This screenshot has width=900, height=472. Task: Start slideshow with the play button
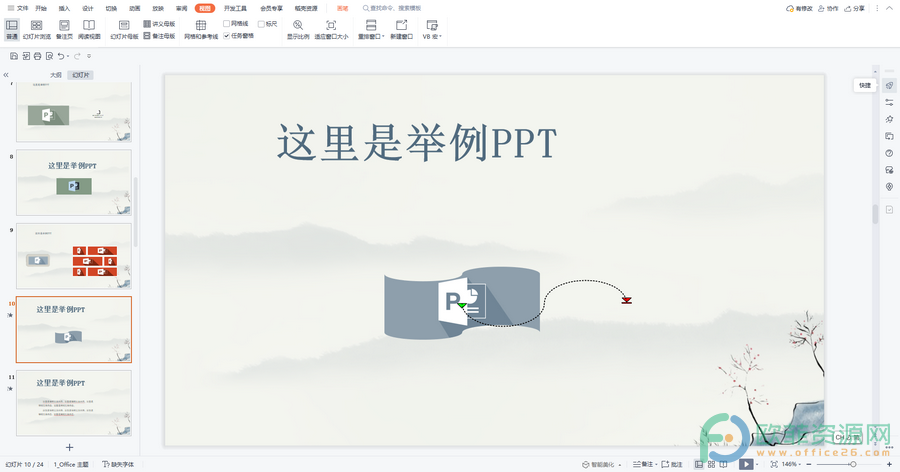(x=746, y=465)
